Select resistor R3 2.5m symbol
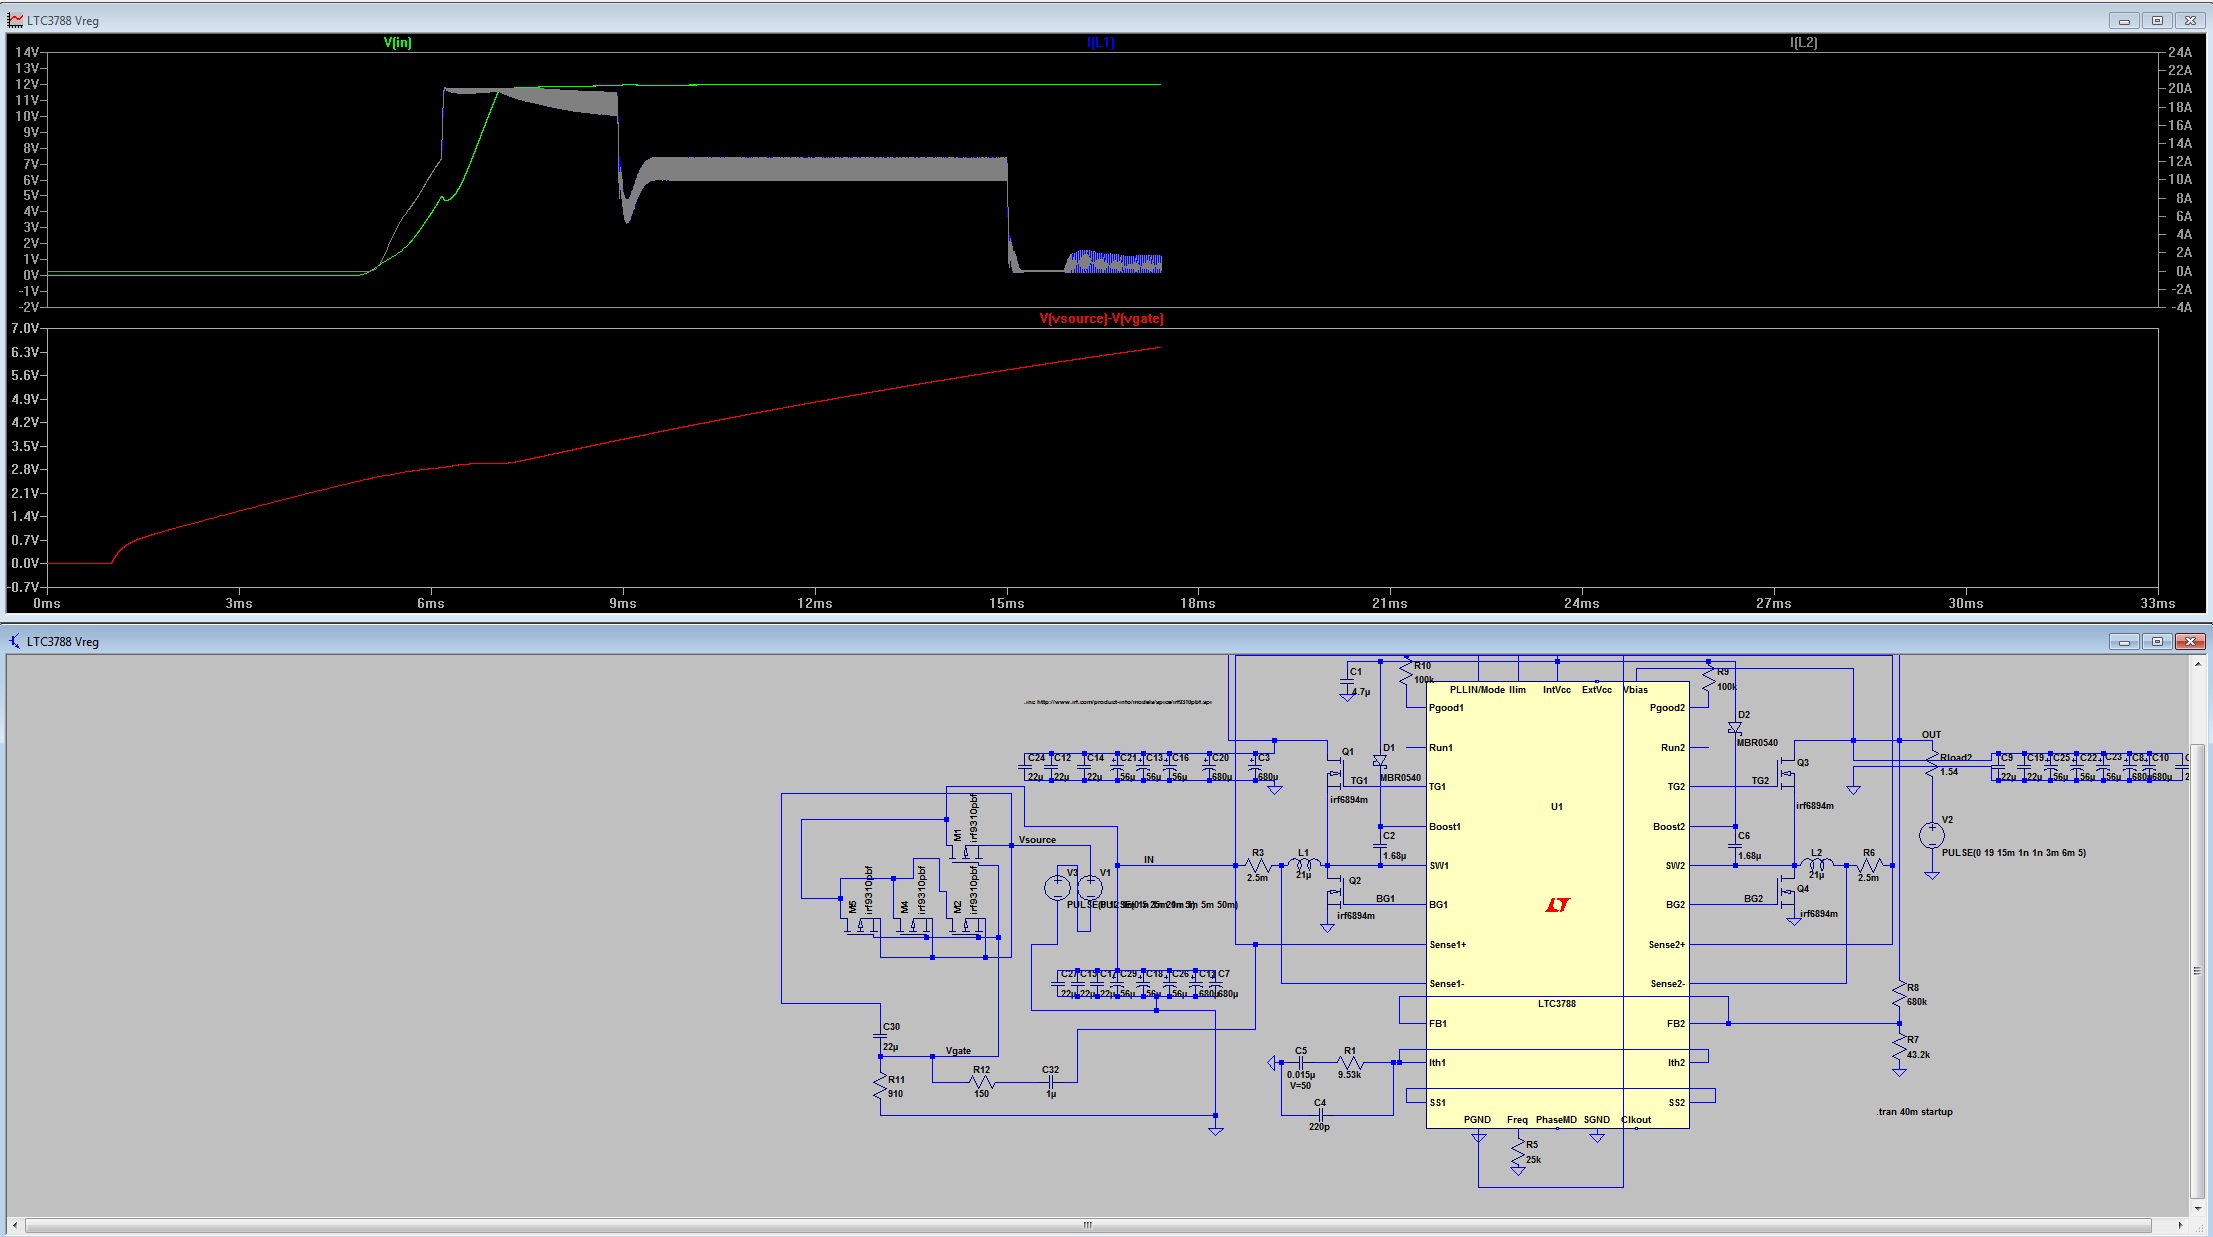Image resolution: width=2213 pixels, height=1237 pixels. [x=1257, y=865]
